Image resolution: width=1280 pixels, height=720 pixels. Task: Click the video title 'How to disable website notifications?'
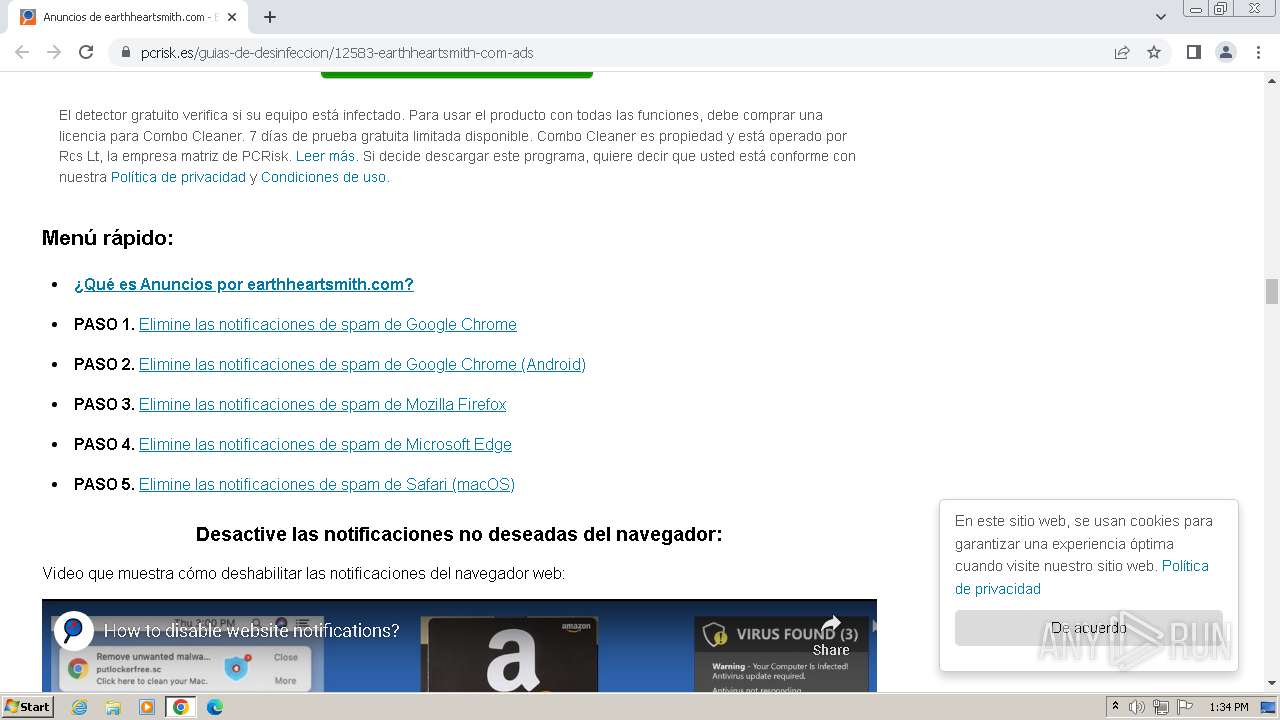(x=251, y=631)
